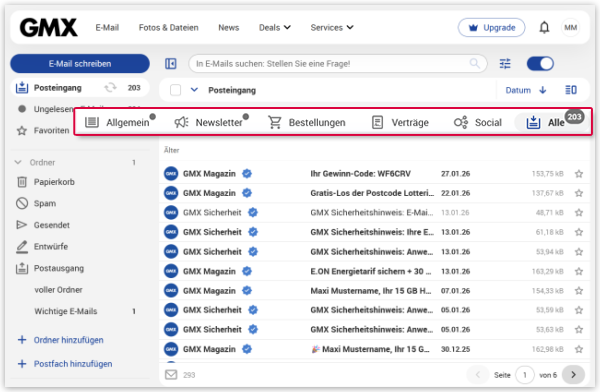
Task: Click Postfach hinzufügen
Action: click(x=65, y=364)
